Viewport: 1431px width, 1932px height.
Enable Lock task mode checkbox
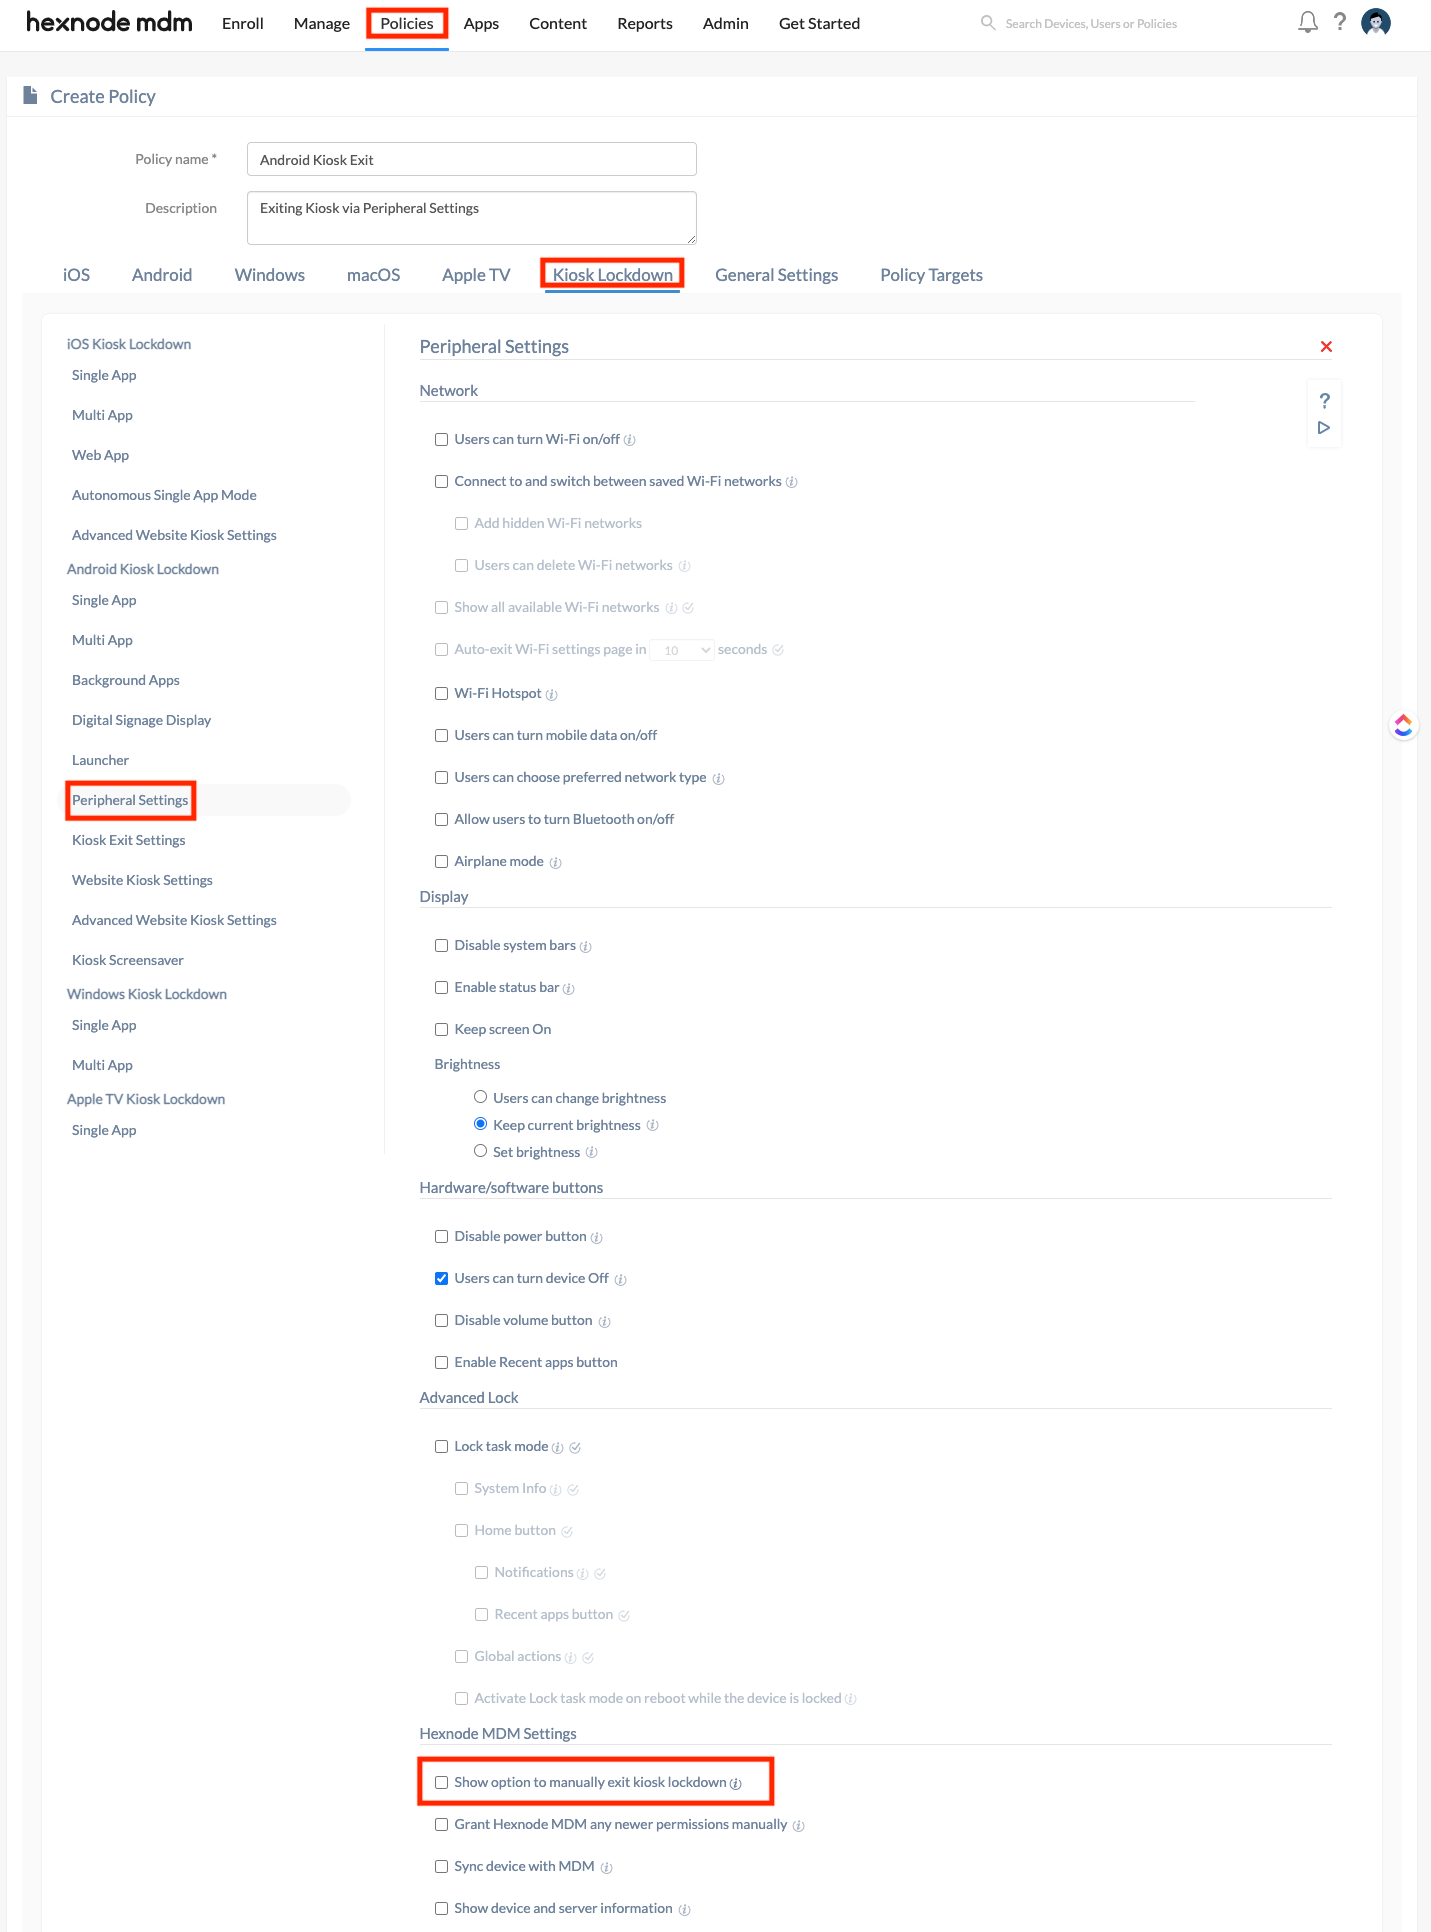click(x=441, y=1446)
